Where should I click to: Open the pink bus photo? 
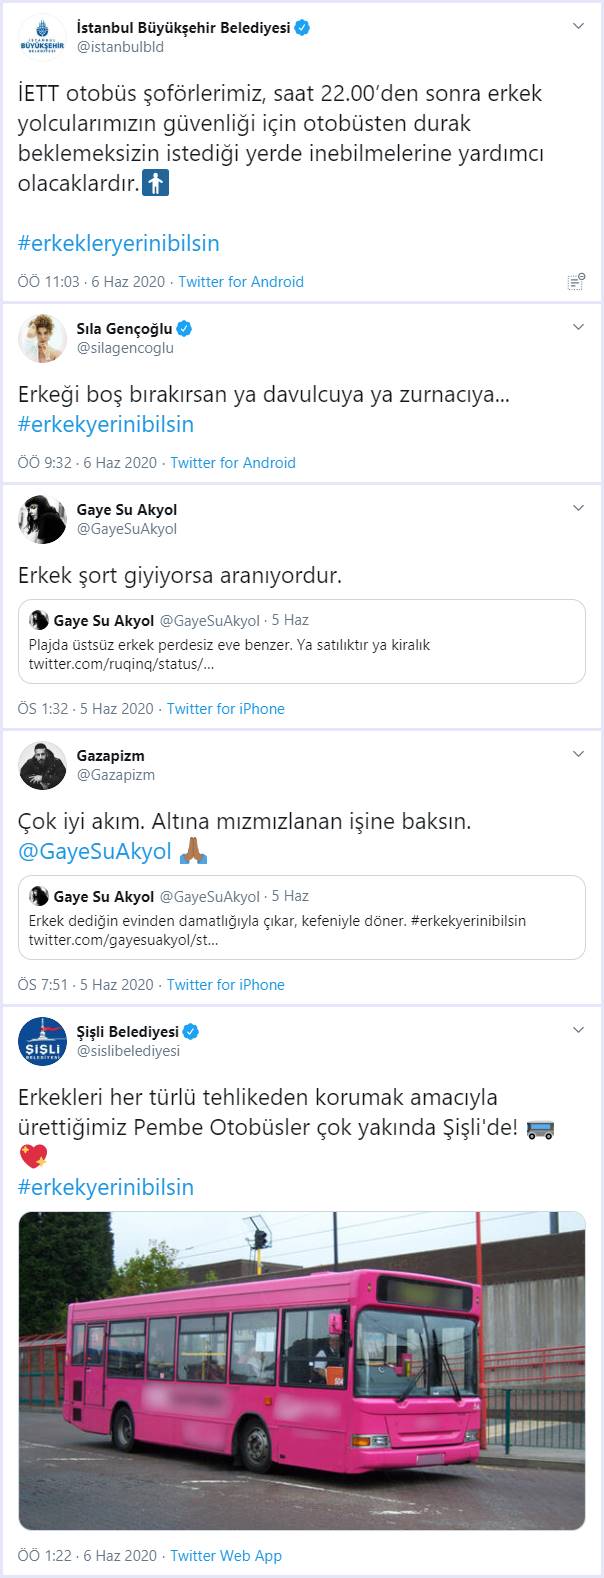(x=301, y=1370)
